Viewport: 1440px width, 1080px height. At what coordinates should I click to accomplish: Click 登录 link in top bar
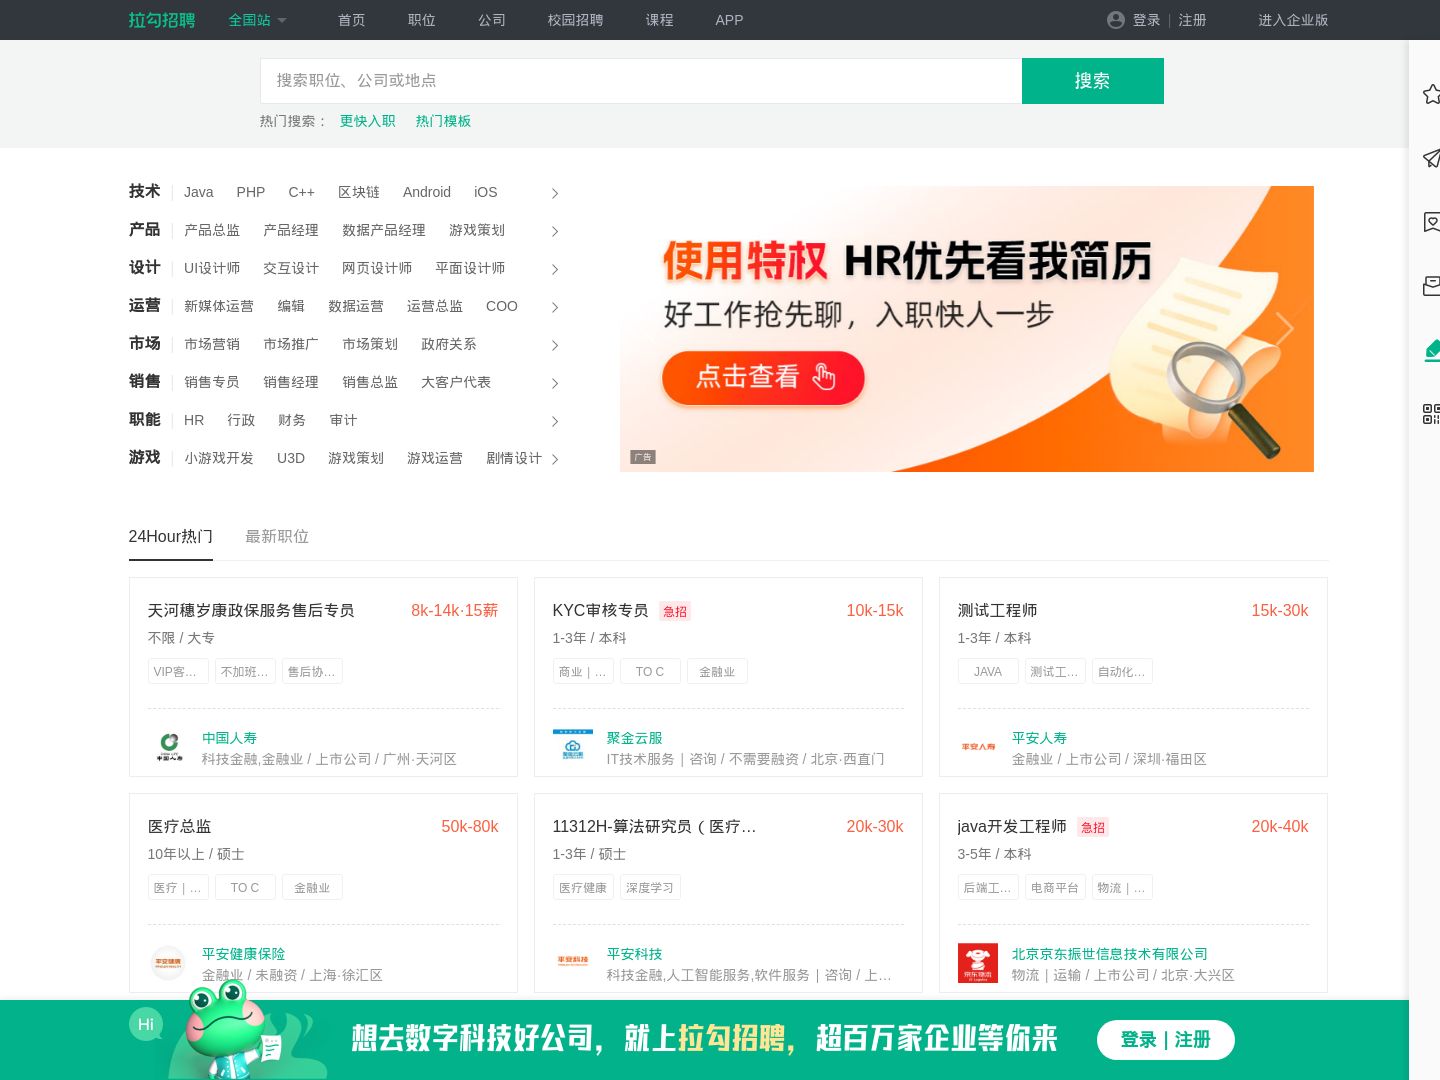[x=1147, y=20]
